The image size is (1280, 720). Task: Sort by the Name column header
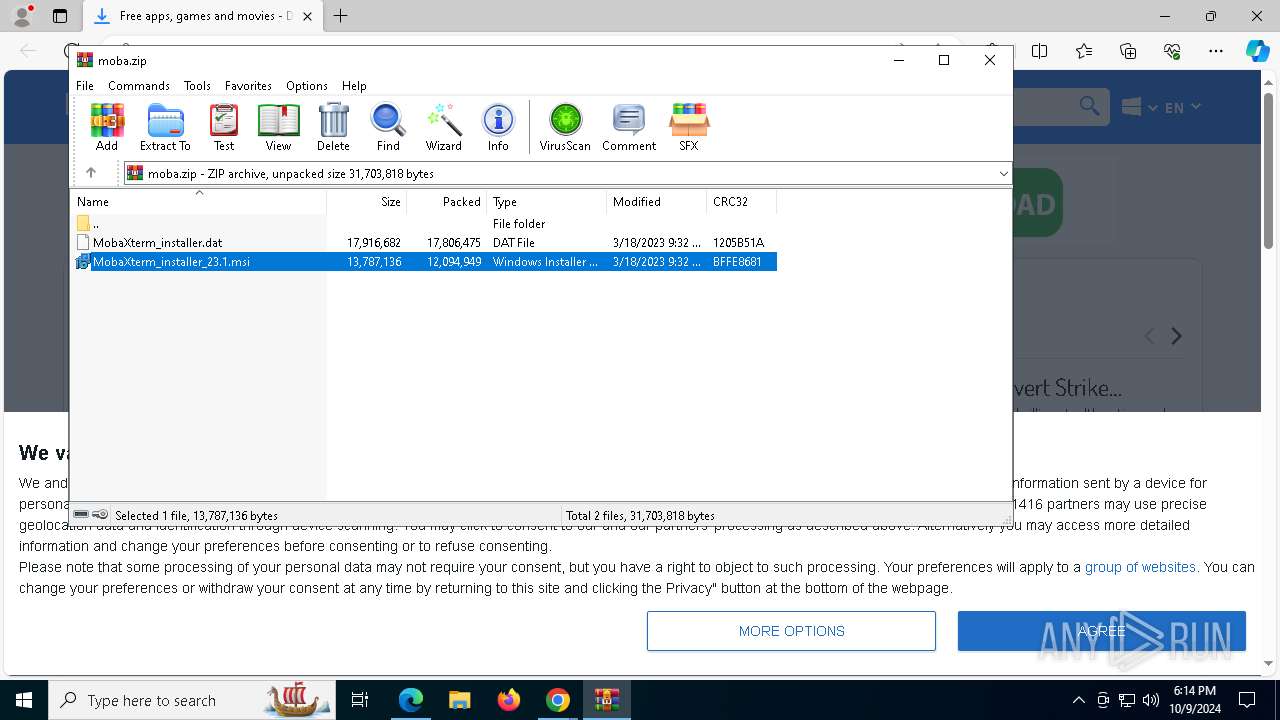[199, 202]
